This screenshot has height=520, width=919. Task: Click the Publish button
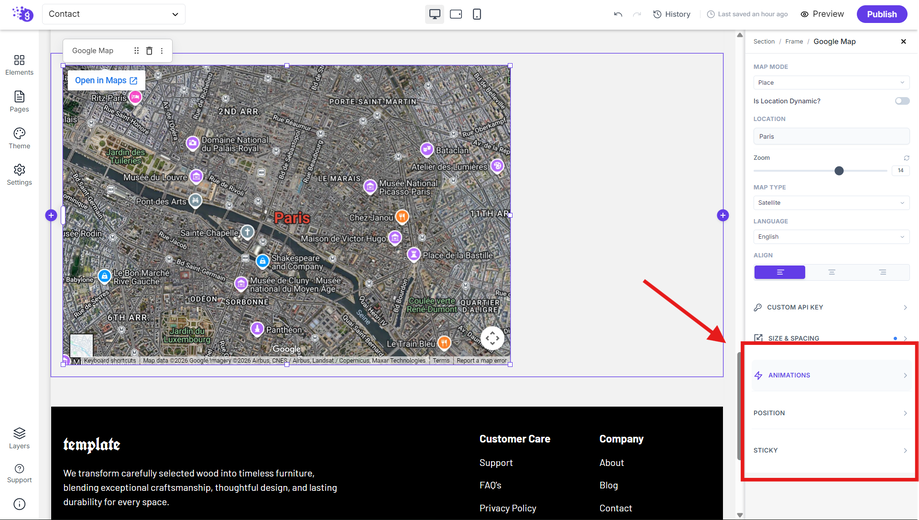coord(882,14)
